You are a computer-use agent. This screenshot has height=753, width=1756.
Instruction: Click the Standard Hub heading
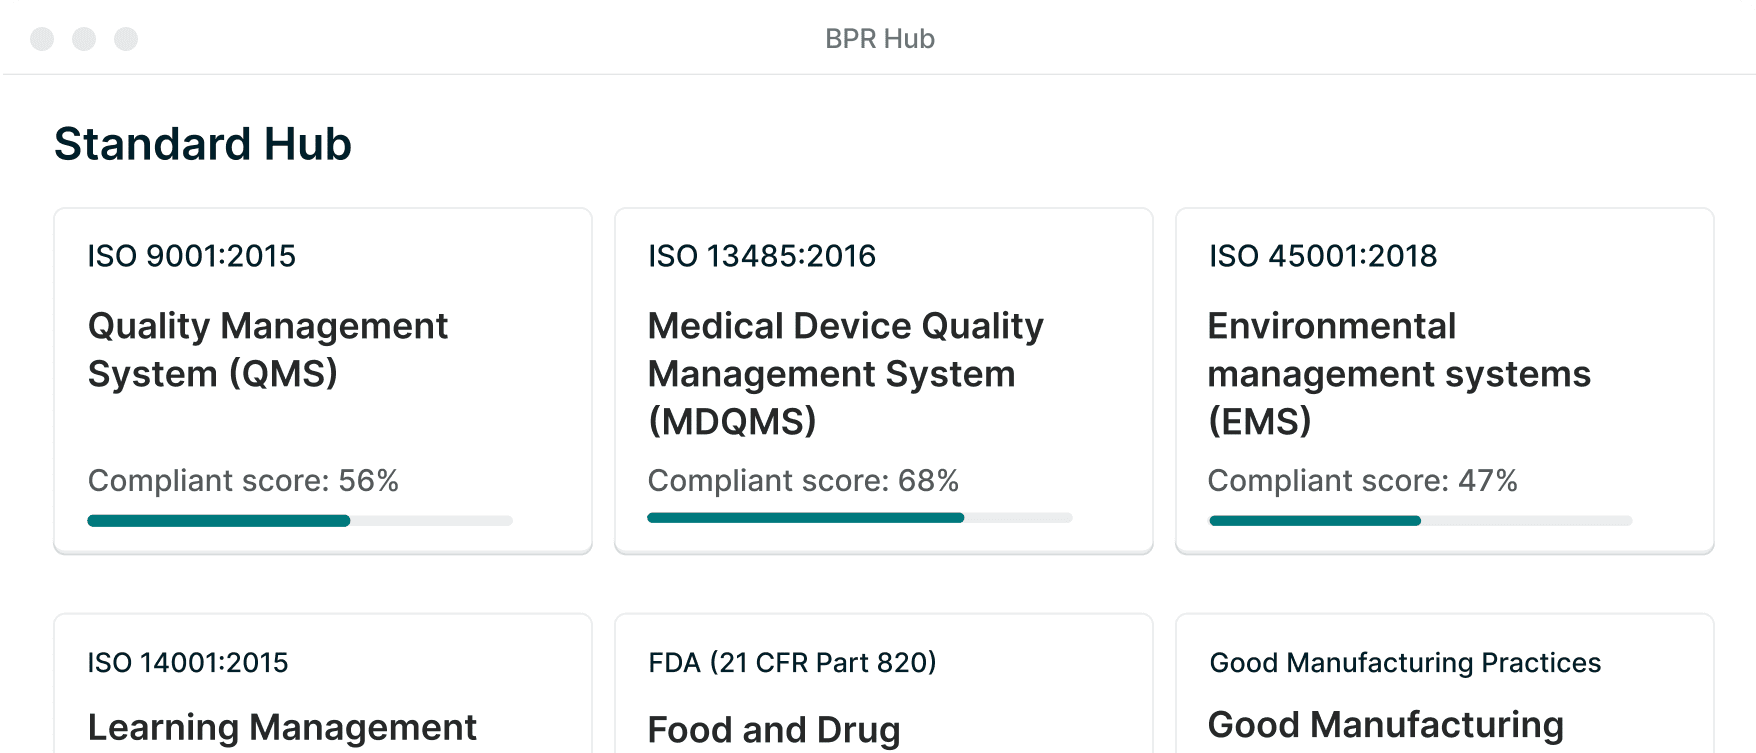[x=203, y=144]
